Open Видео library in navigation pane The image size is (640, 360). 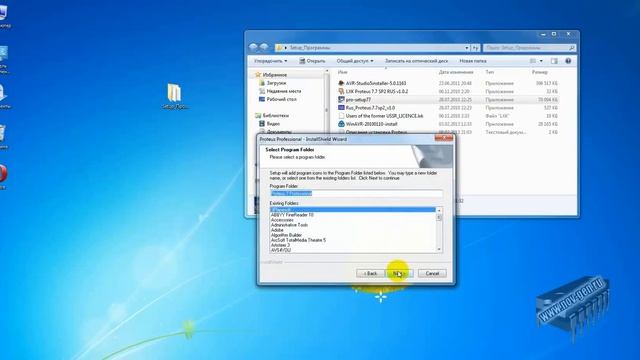click(273, 124)
